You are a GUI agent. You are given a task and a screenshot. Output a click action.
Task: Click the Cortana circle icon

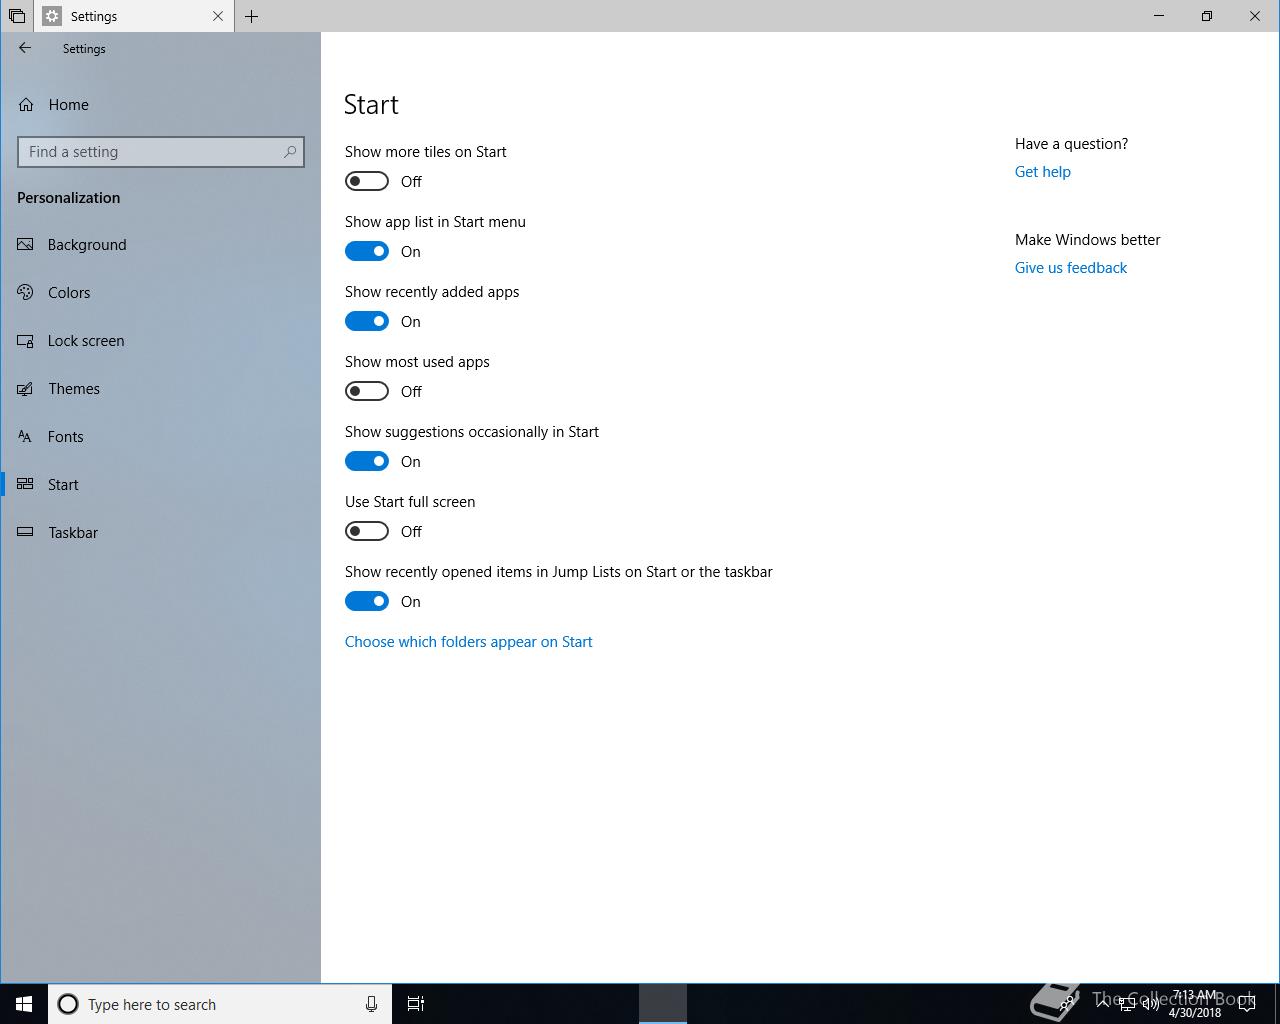click(68, 1004)
